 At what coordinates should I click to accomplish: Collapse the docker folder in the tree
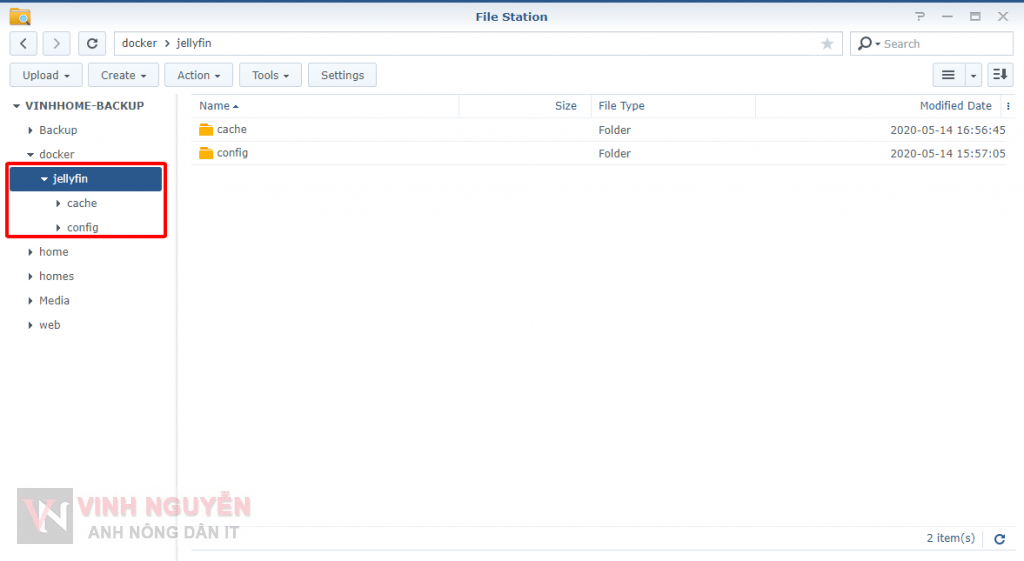coord(30,155)
